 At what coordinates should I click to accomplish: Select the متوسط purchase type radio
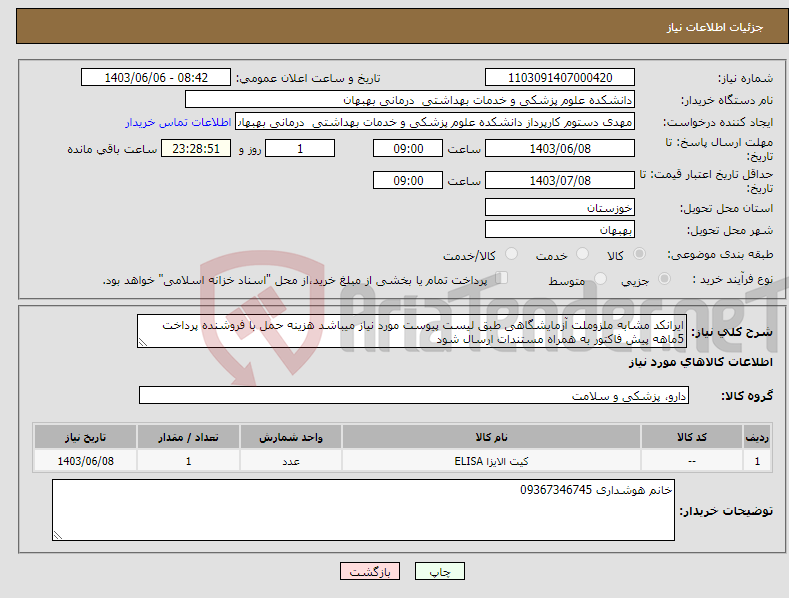click(600, 278)
